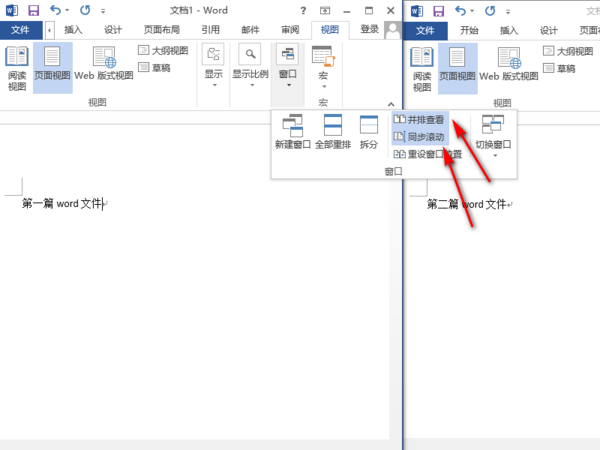This screenshot has height=450, width=600.
Task: Toggle Synchronous Scrolling (同步滚动)
Action: [419, 137]
